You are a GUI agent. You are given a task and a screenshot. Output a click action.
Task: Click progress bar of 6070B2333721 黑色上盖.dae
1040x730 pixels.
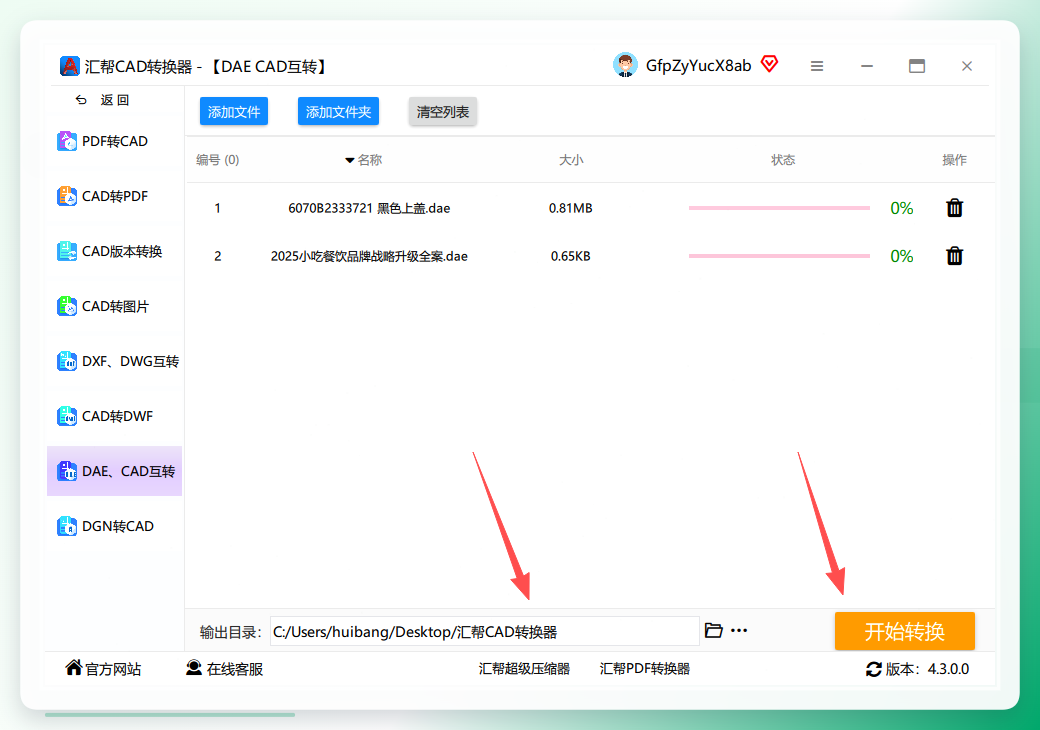tap(779, 208)
